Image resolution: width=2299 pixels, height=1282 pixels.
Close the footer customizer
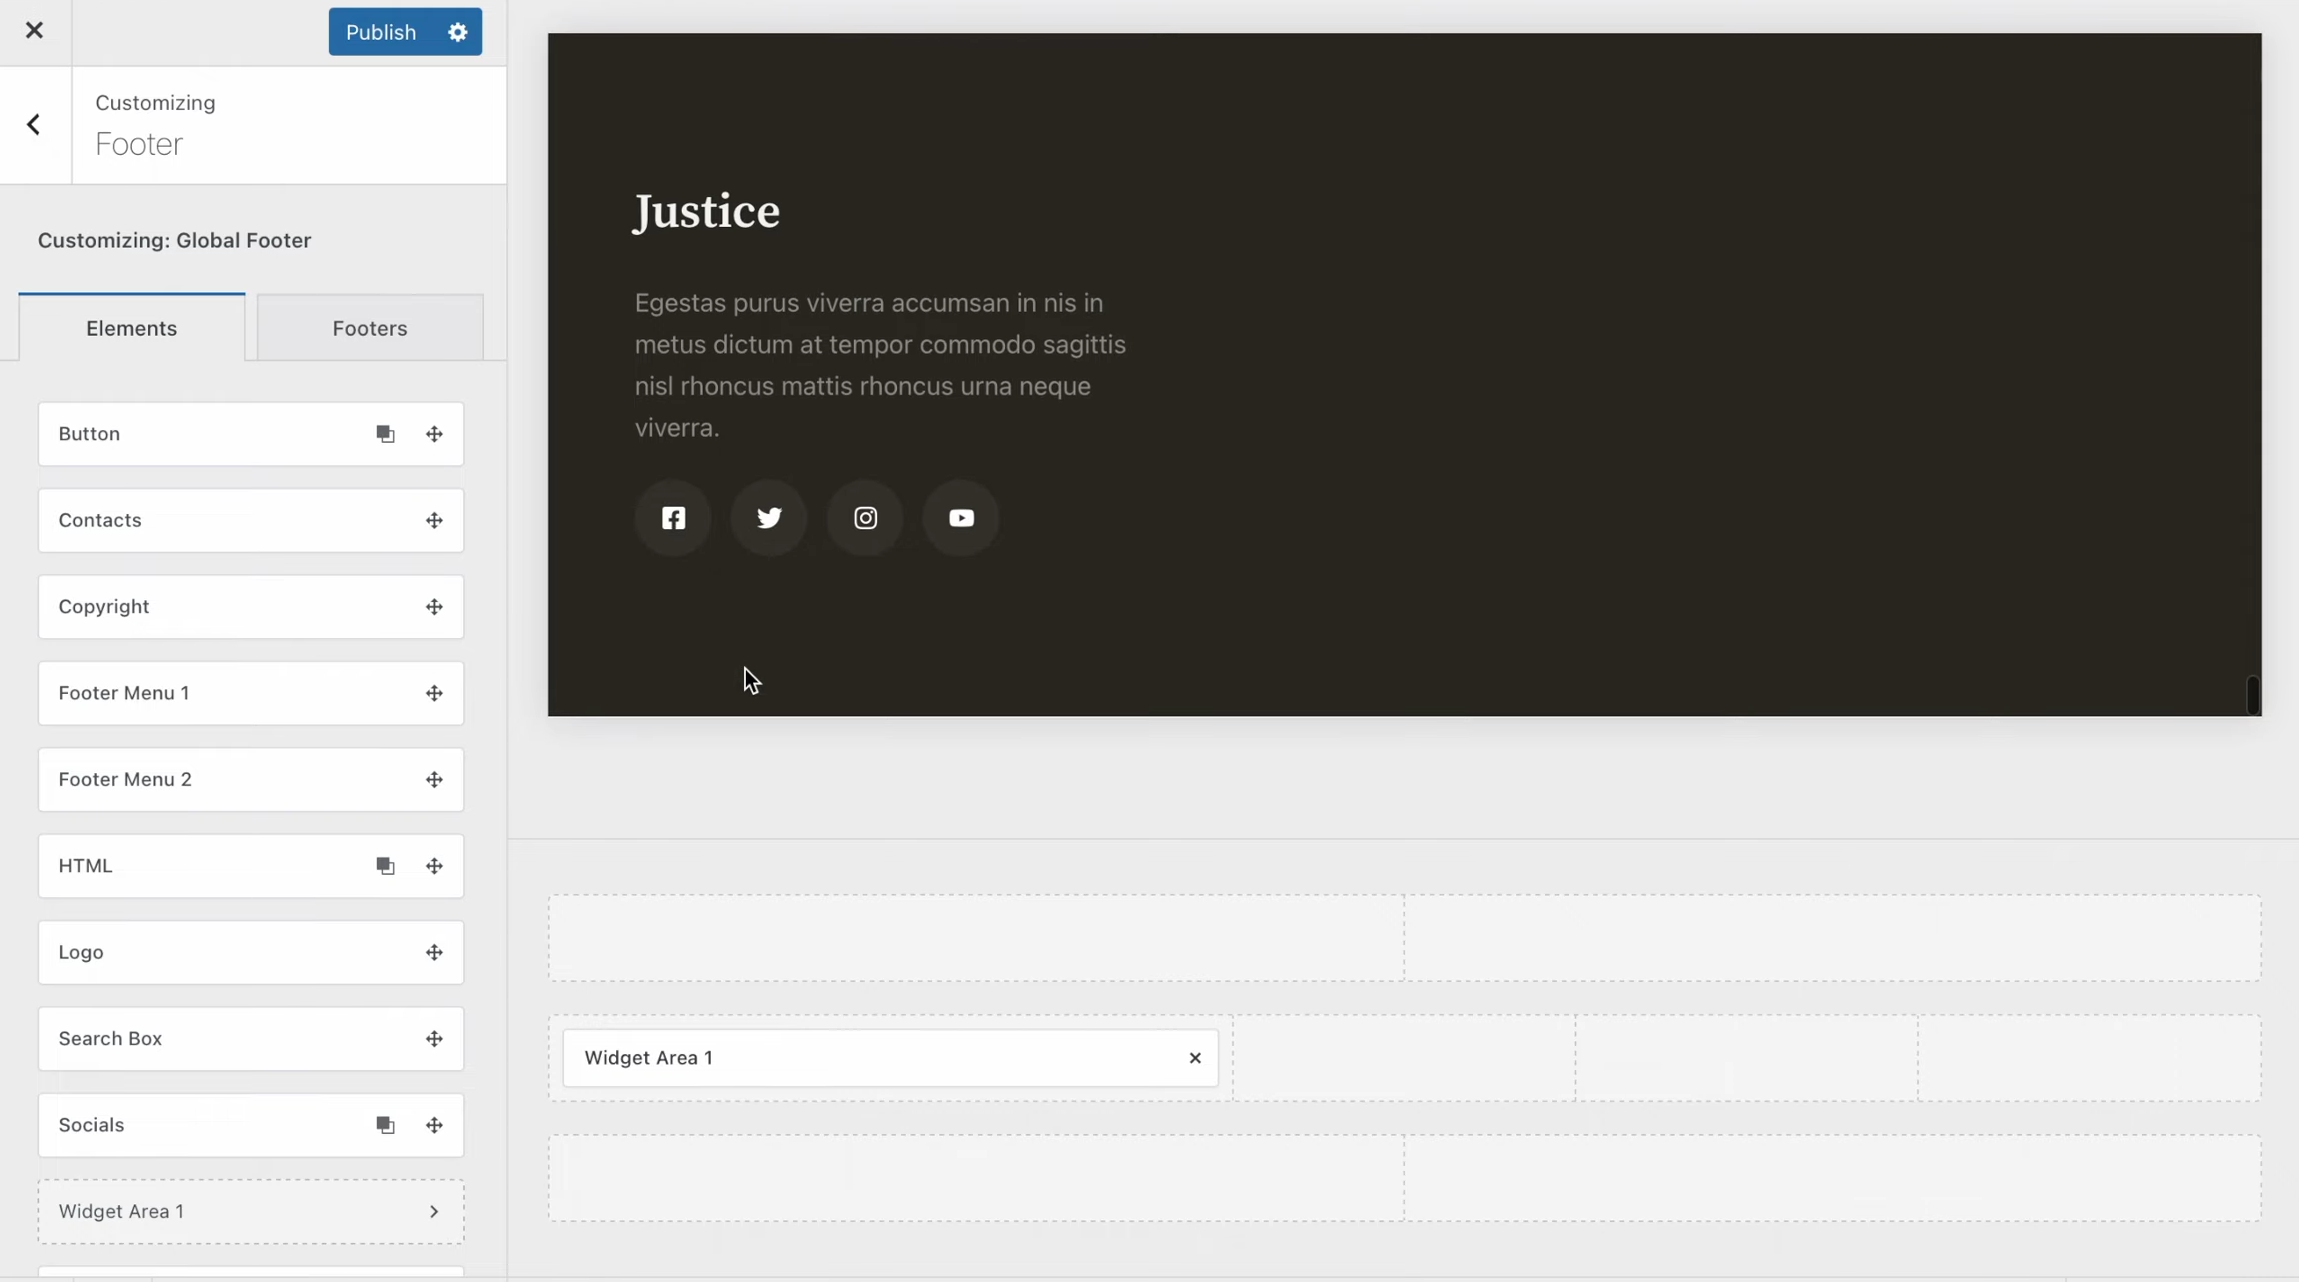pos(35,30)
